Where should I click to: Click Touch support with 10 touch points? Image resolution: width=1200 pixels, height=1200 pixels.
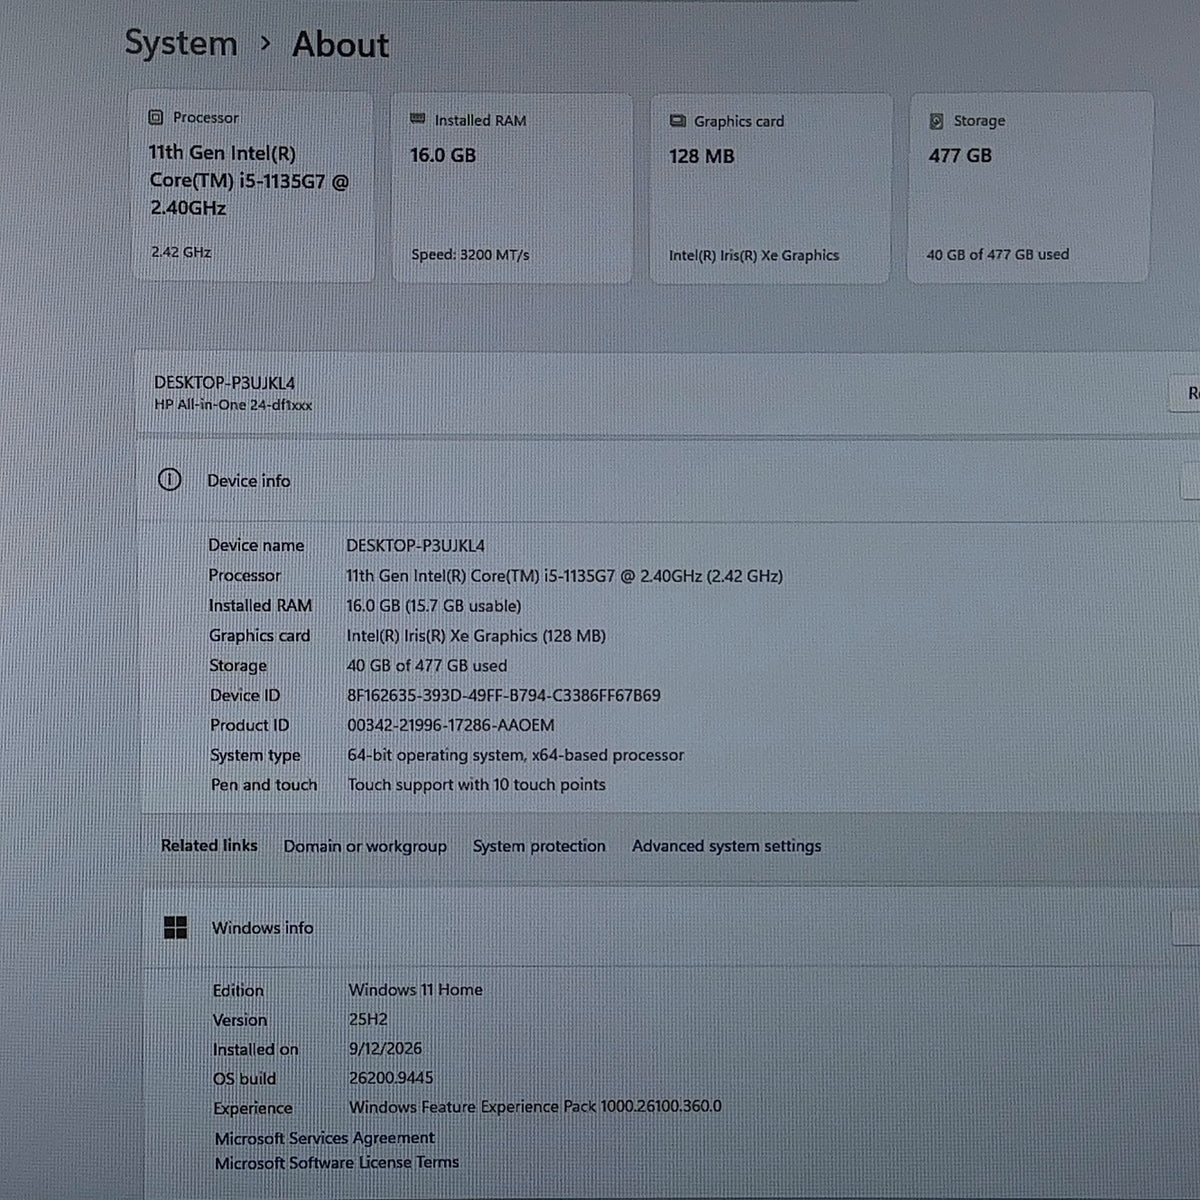pyautogui.click(x=476, y=785)
